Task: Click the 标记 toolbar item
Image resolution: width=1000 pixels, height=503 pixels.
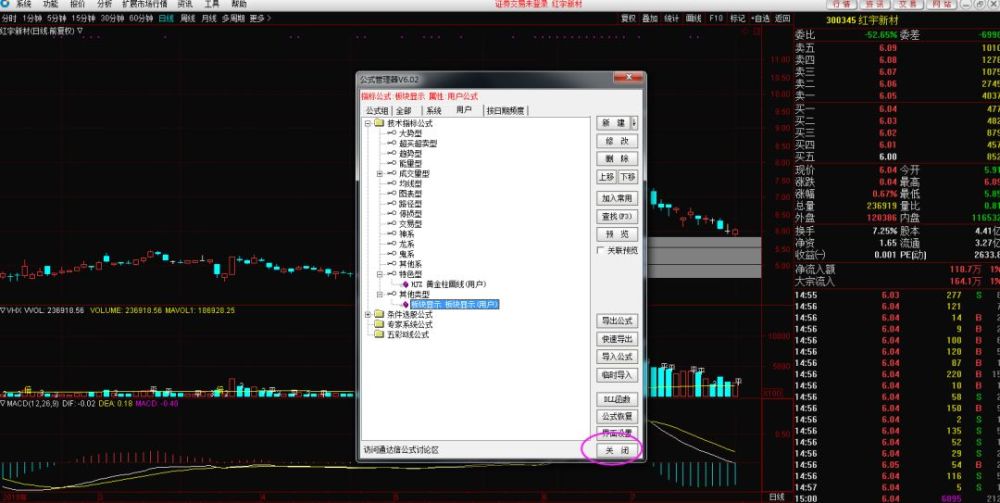Action: (737, 18)
